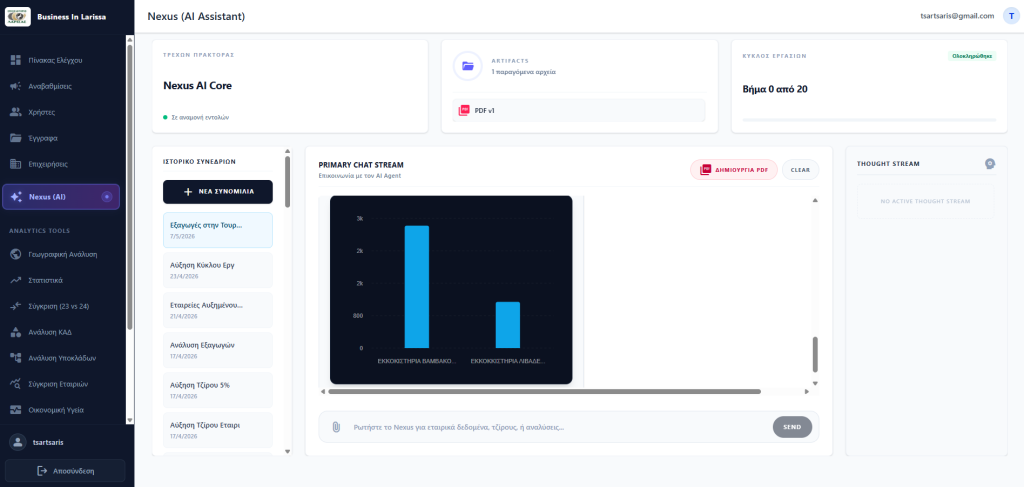Click the Nexus (AI Assistant) page title
This screenshot has height=487, width=1024.
click(197, 16)
